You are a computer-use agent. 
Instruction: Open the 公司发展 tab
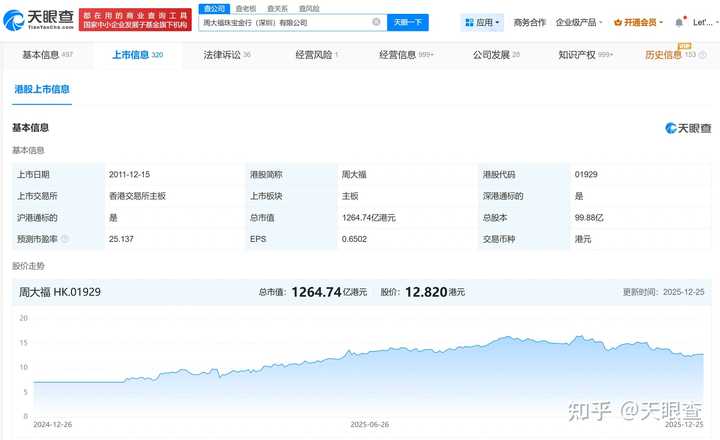pyautogui.click(x=496, y=55)
